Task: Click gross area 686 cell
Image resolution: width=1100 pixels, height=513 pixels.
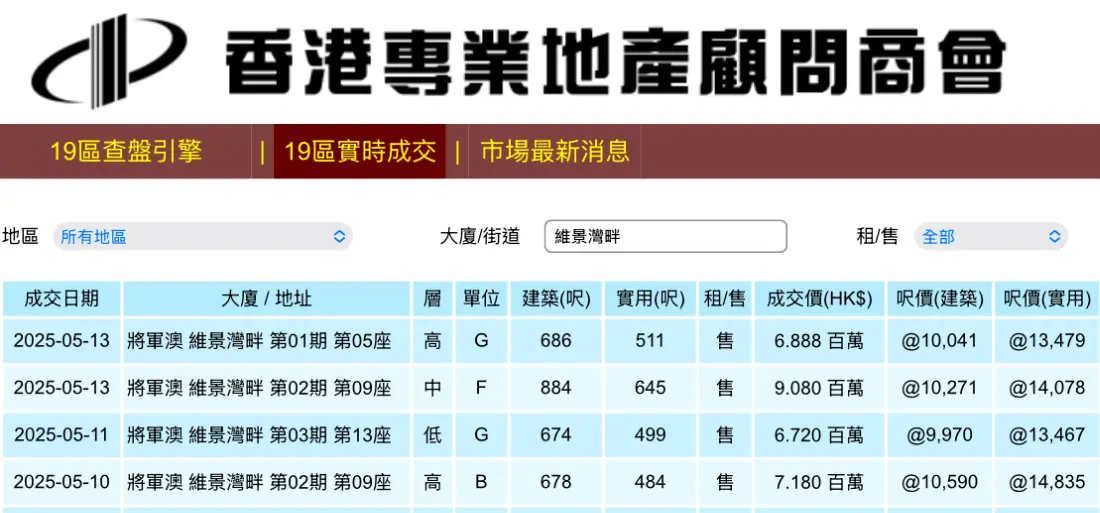Action: (556, 342)
